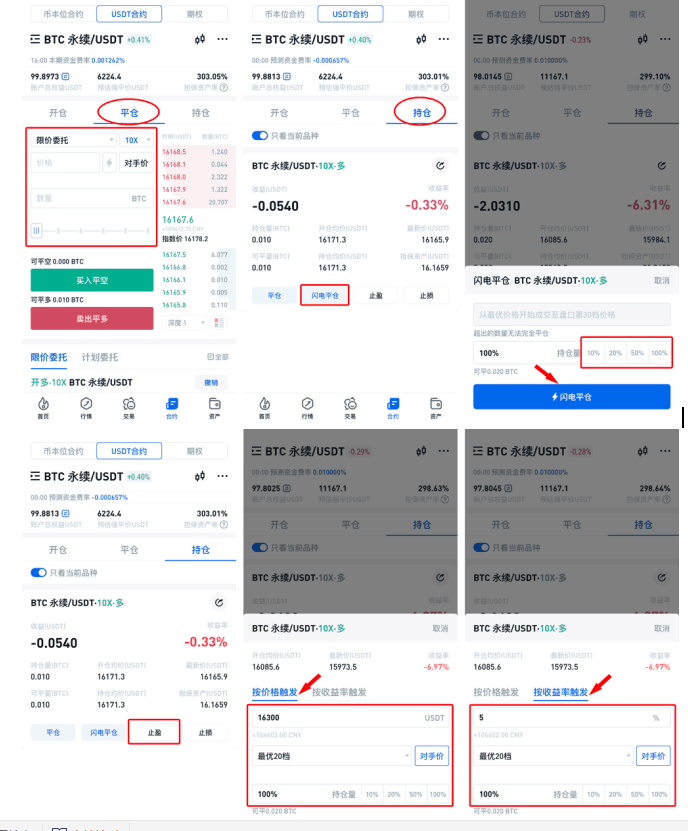688x831 pixels.
Task: Tap share icon on dimmed -6.31% position card
Action: 661,166
